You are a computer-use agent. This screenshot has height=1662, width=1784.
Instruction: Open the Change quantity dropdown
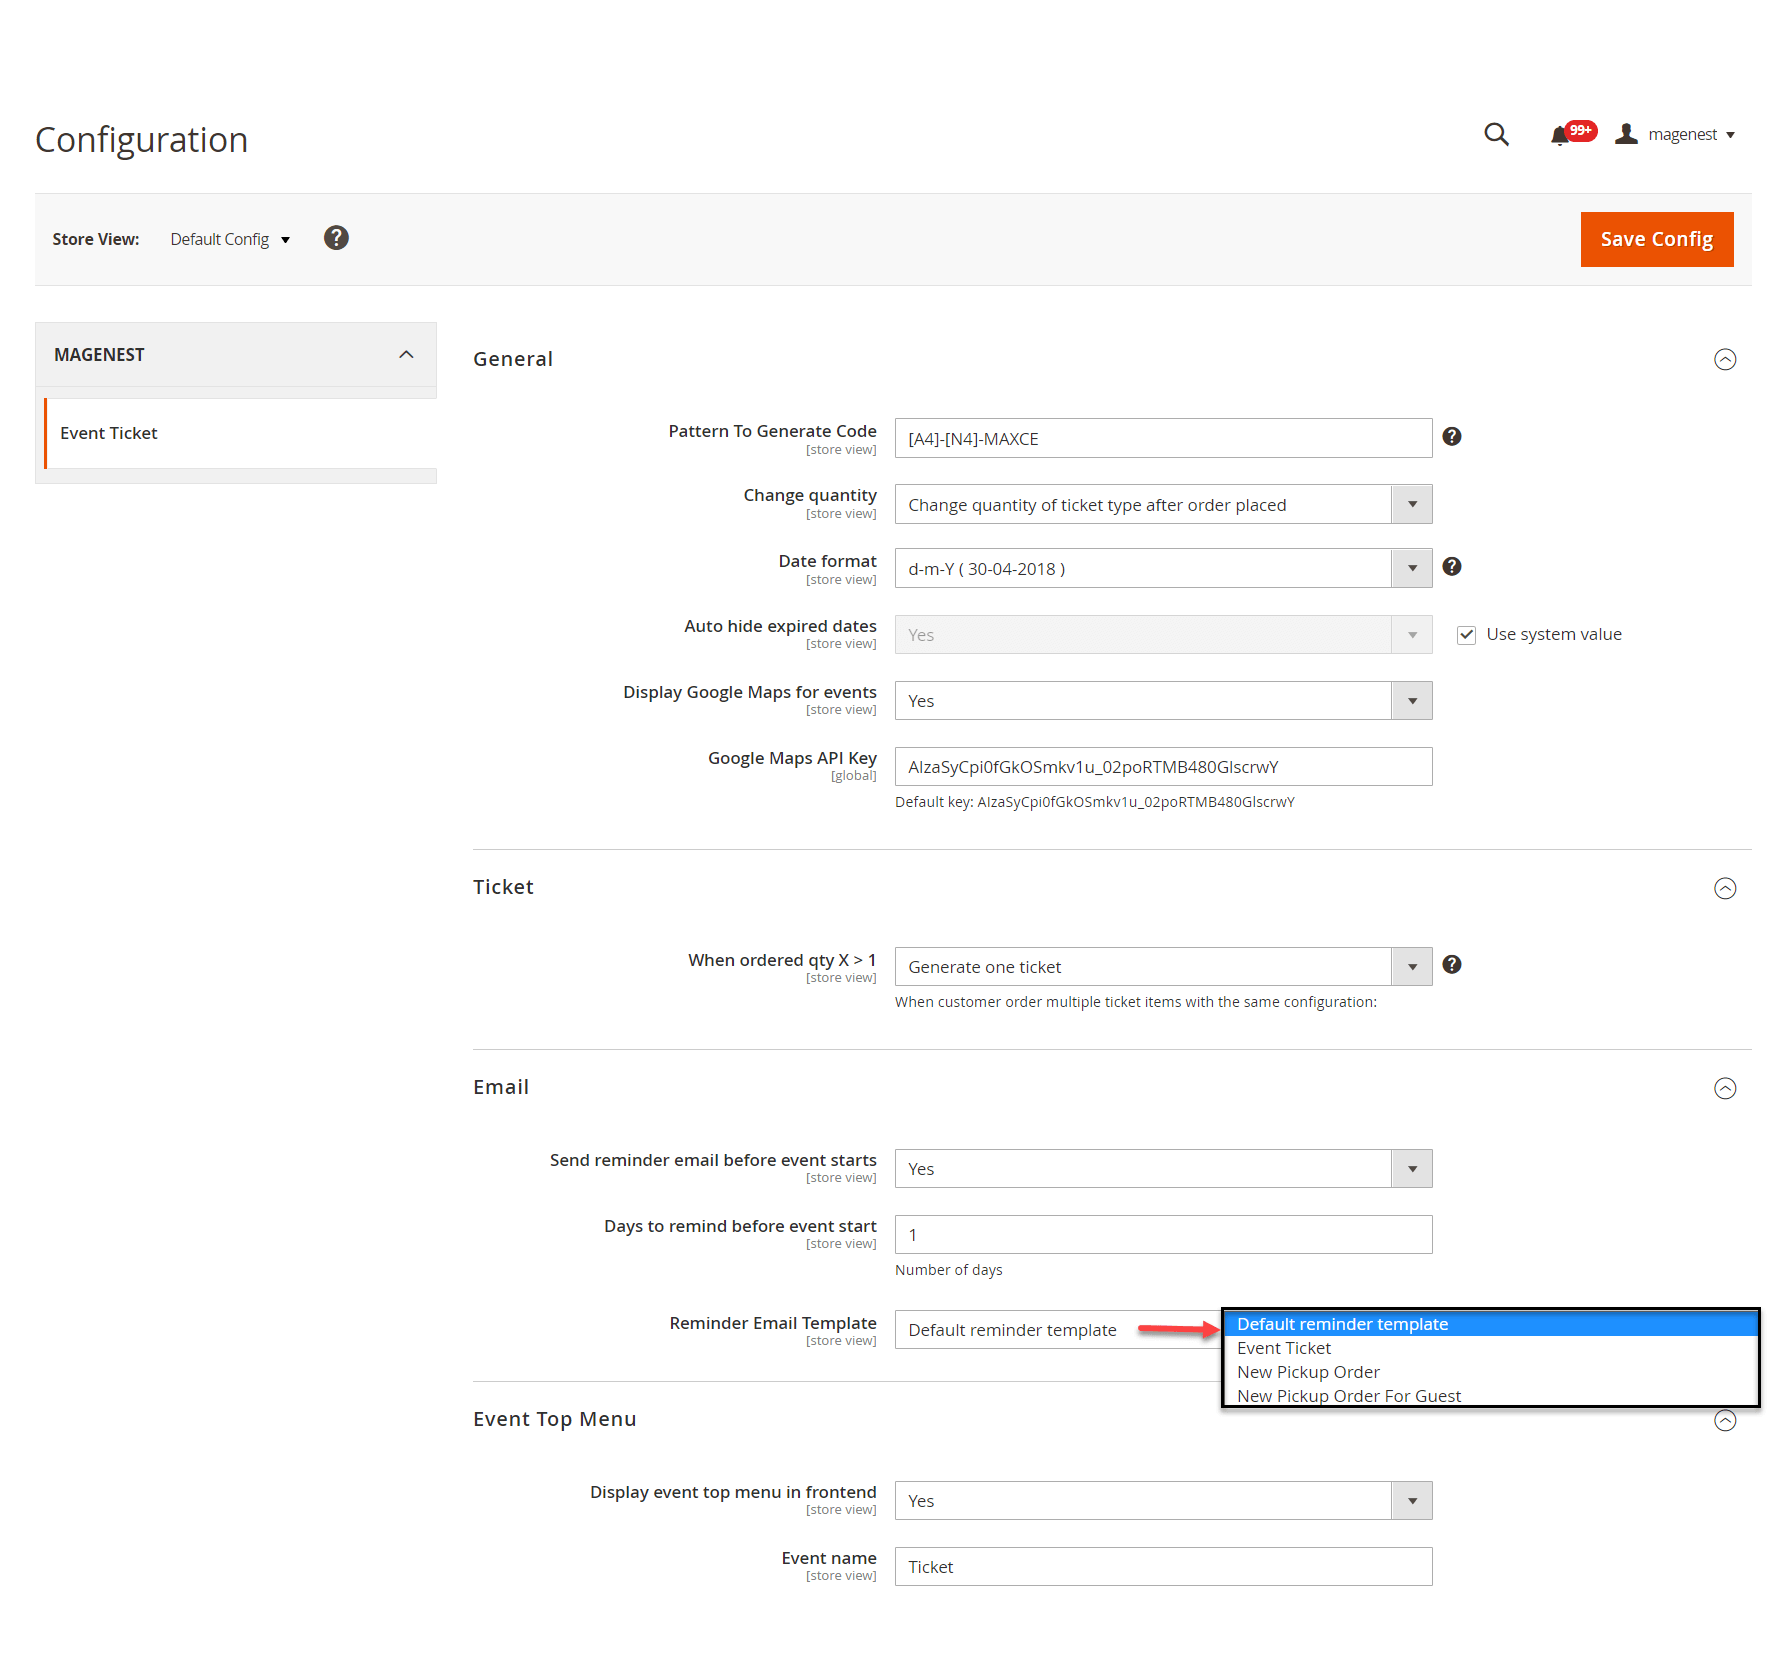coord(1162,505)
